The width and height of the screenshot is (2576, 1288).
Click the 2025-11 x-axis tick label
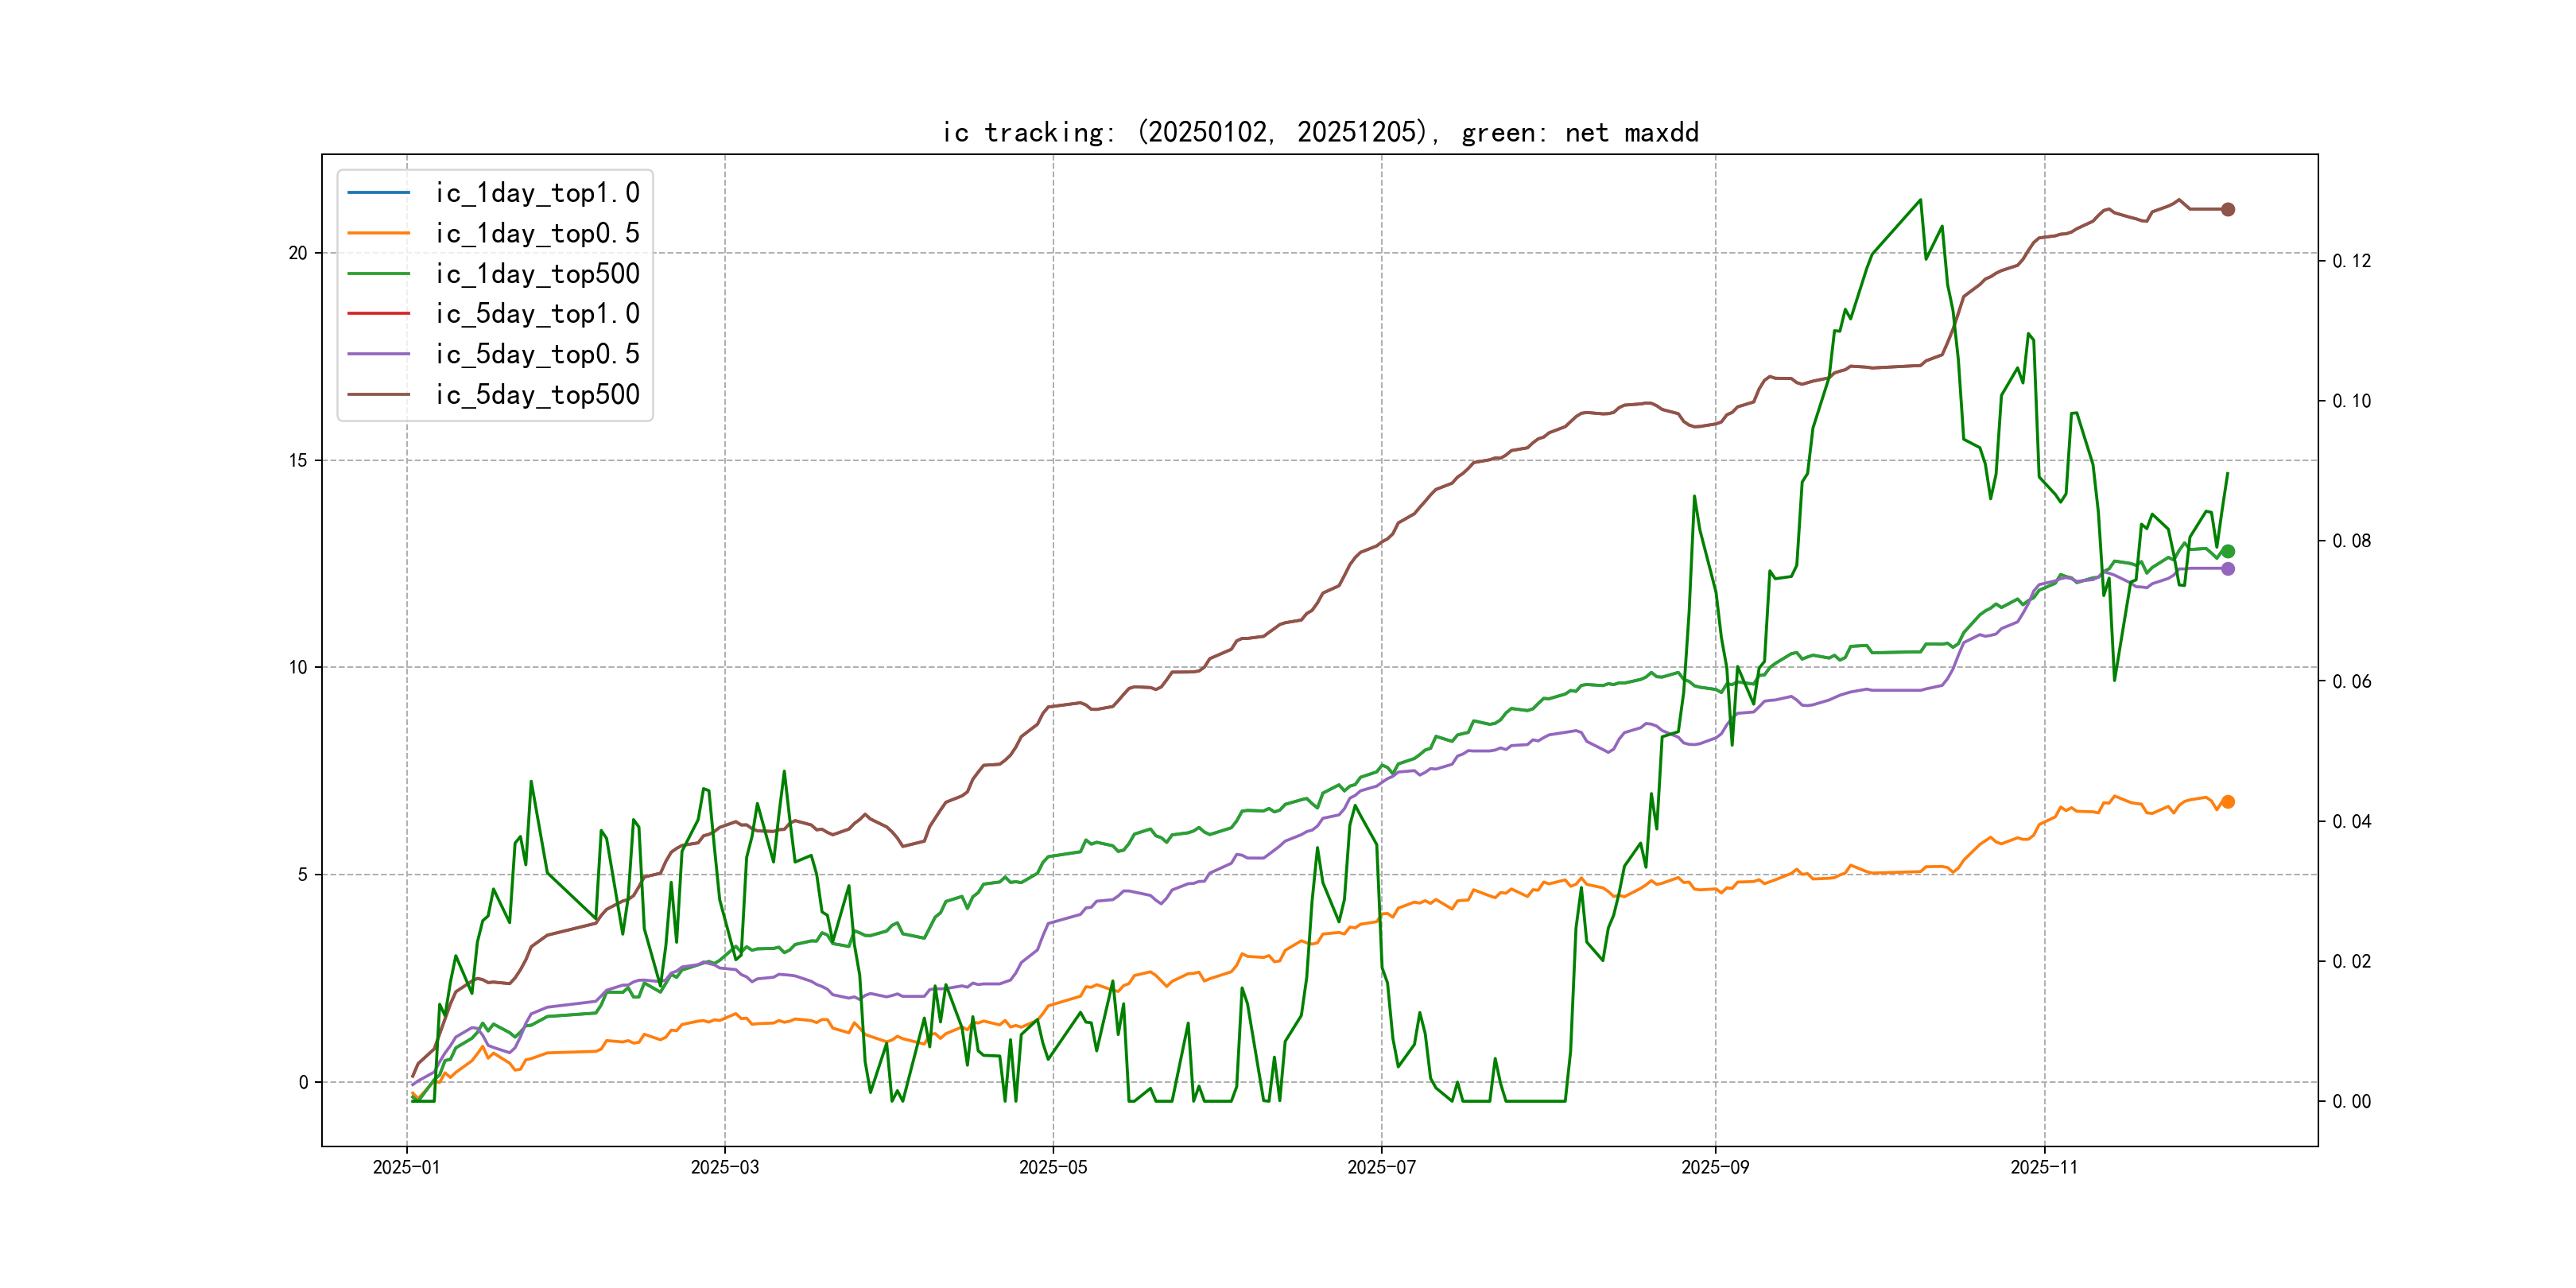point(2044,1167)
